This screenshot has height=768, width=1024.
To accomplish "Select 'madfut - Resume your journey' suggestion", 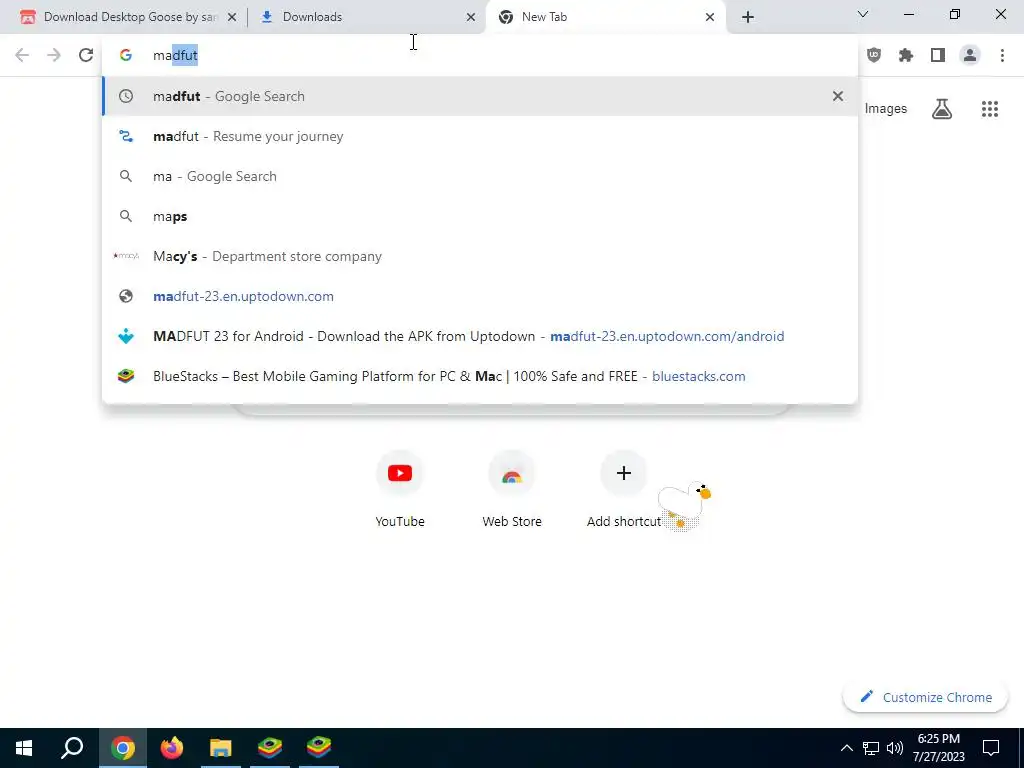I will tap(480, 136).
